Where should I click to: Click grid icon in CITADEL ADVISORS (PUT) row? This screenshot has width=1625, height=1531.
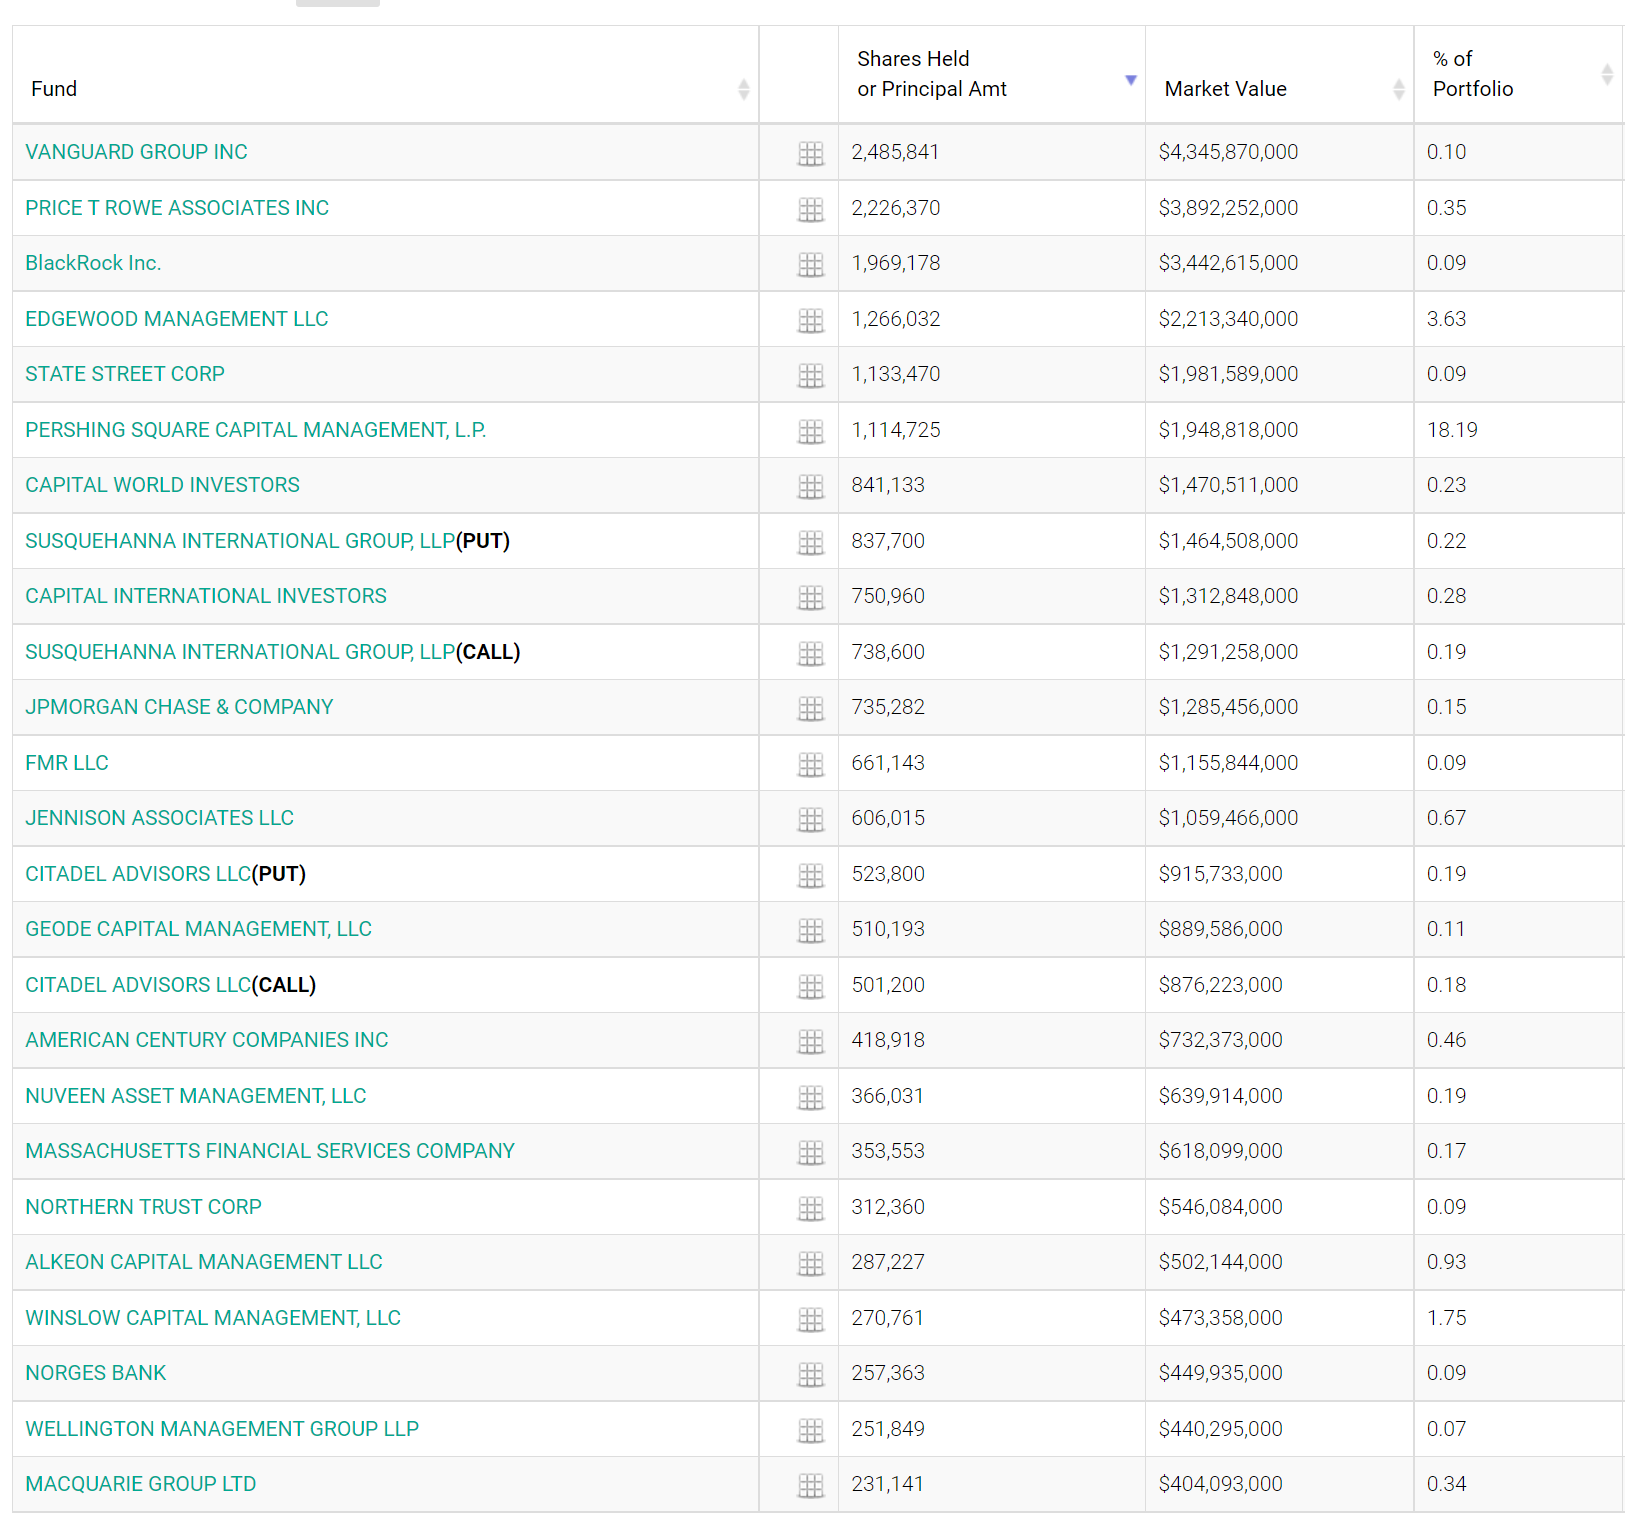pos(811,875)
